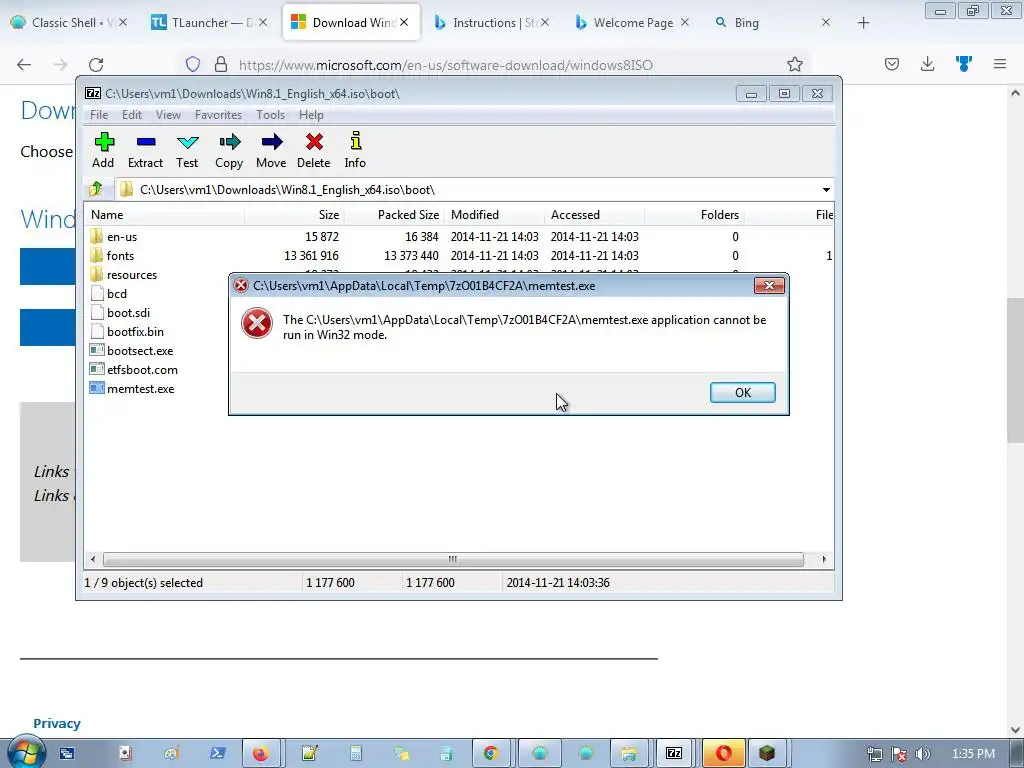Reload the Firefox page
This screenshot has height=768, width=1024.
point(96,65)
